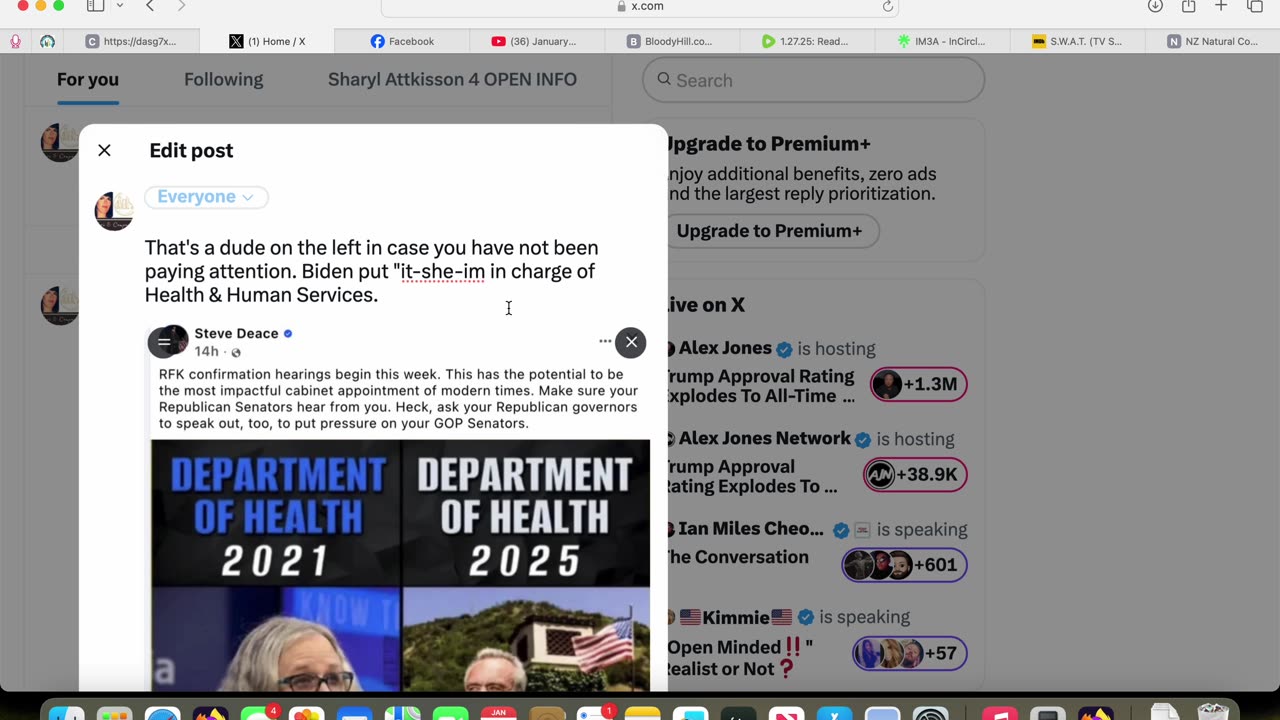Image resolution: width=1280 pixels, height=720 pixels.
Task: Click Alex Jones's verified checkmark badge
Action: (x=784, y=349)
